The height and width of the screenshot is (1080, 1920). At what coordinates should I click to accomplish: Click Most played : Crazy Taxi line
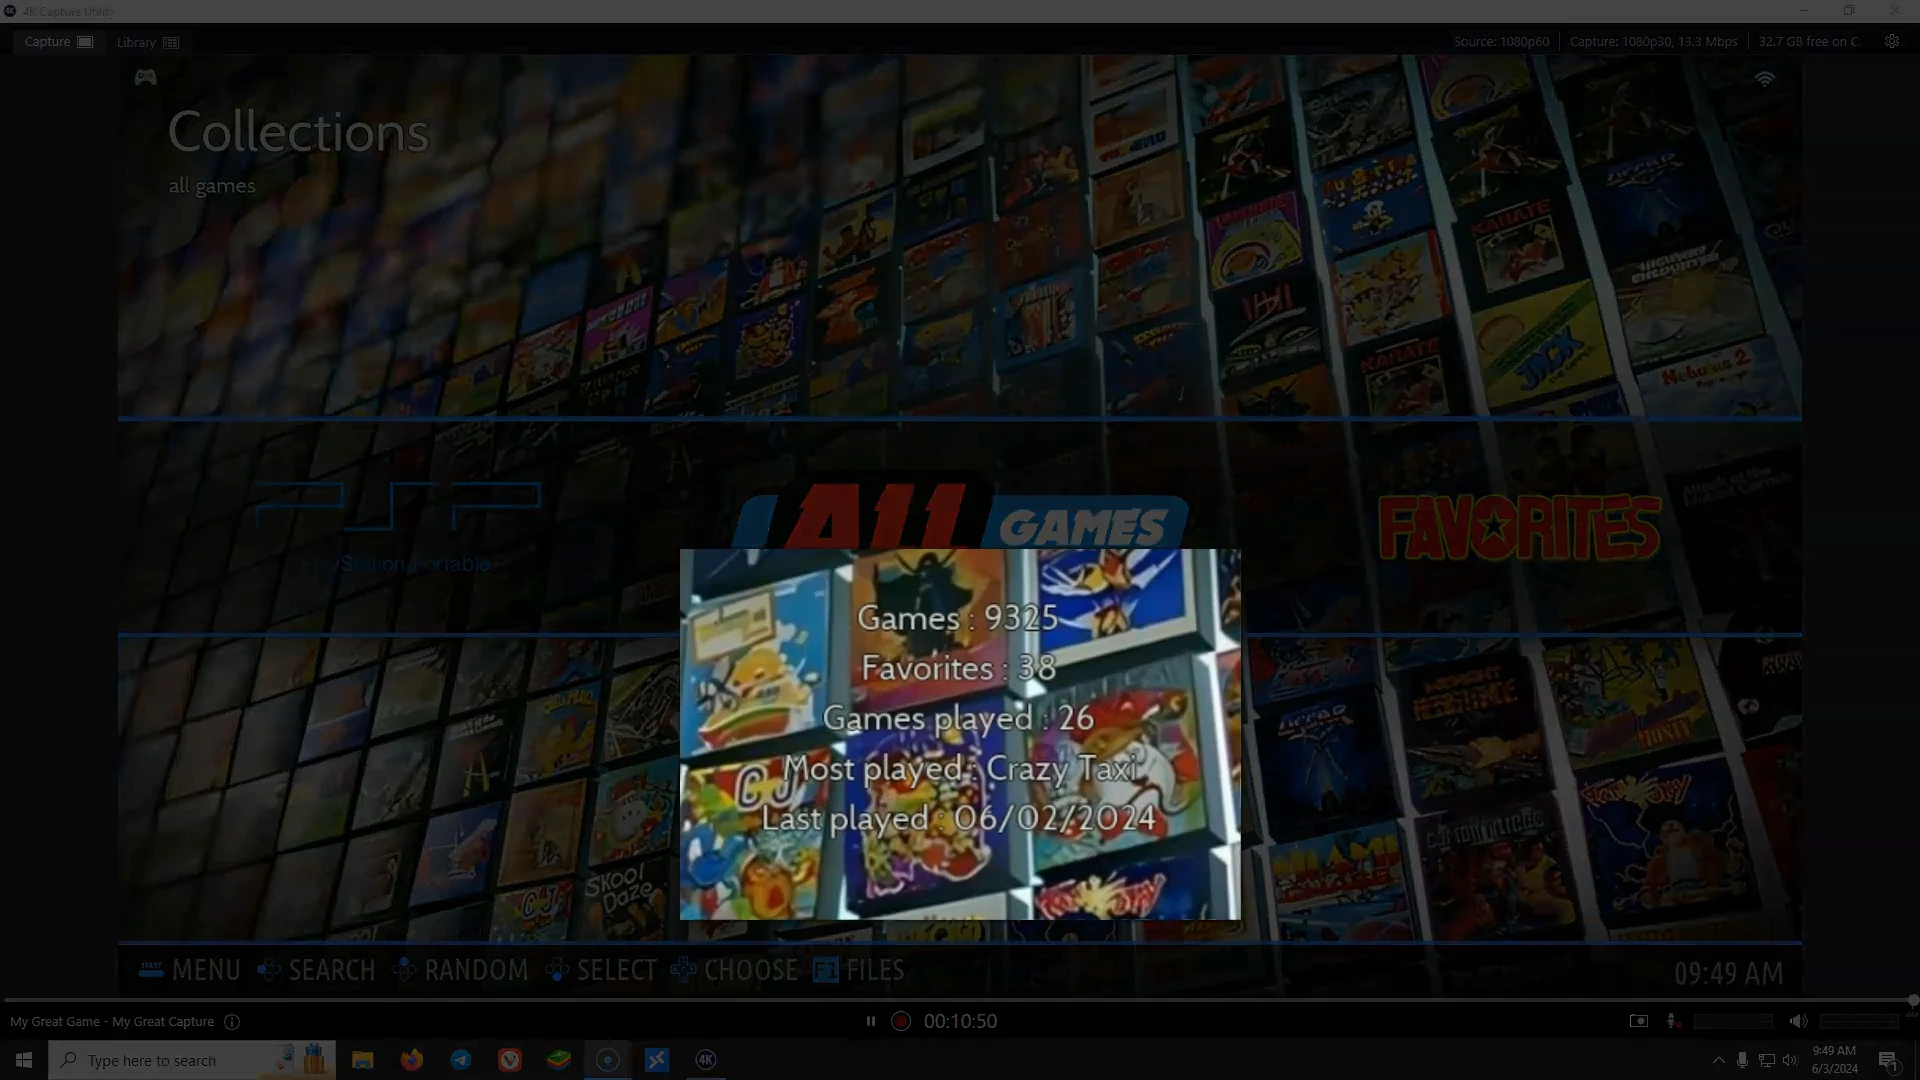point(960,768)
